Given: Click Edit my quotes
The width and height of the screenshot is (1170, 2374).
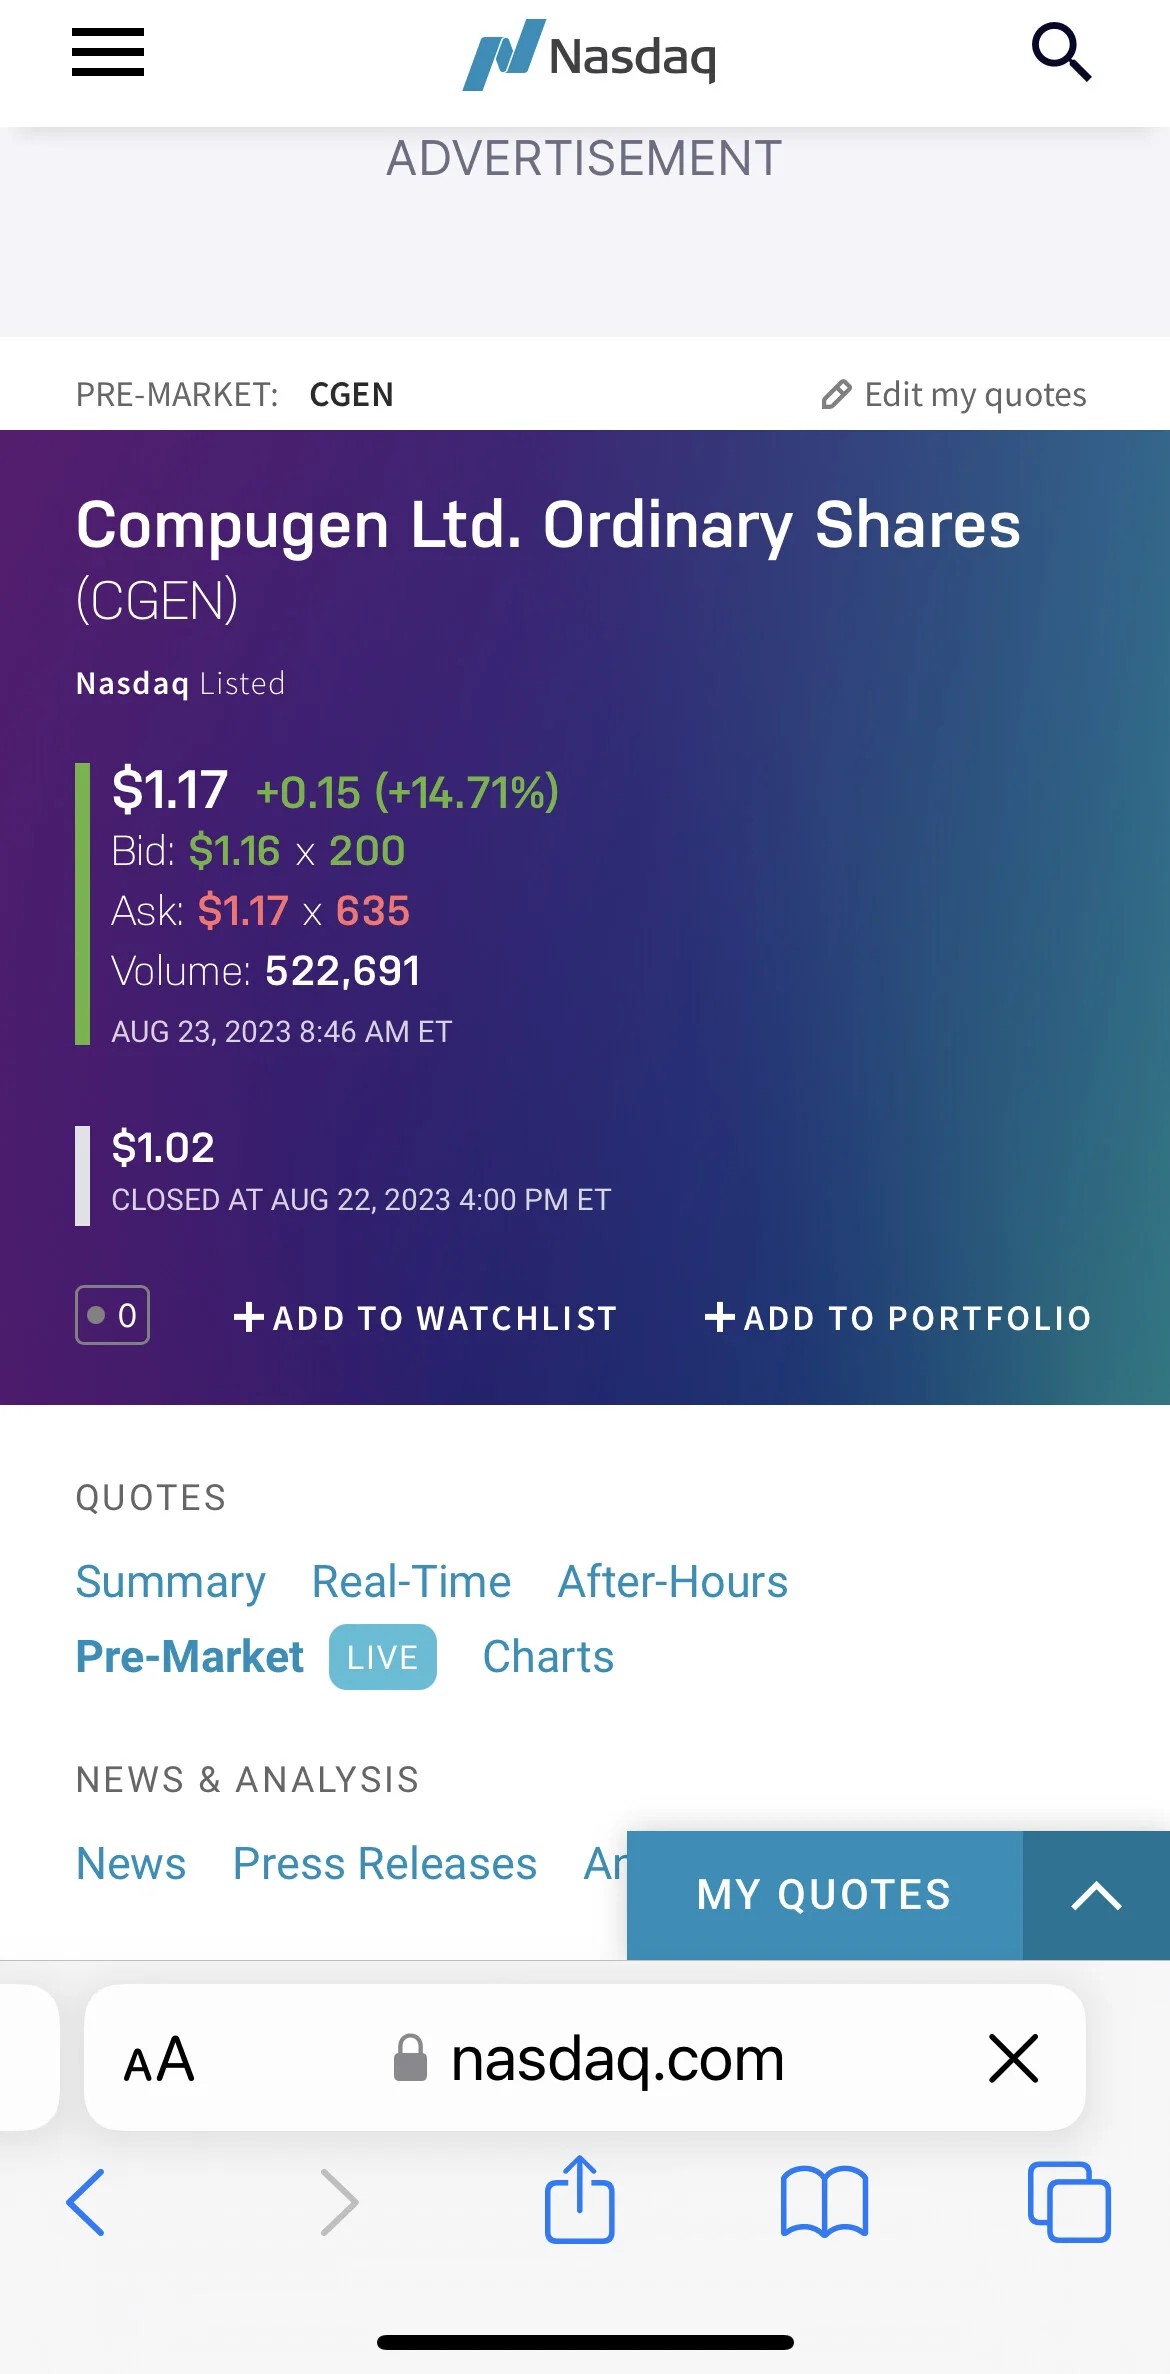Looking at the screenshot, I should pyautogui.click(x=954, y=395).
